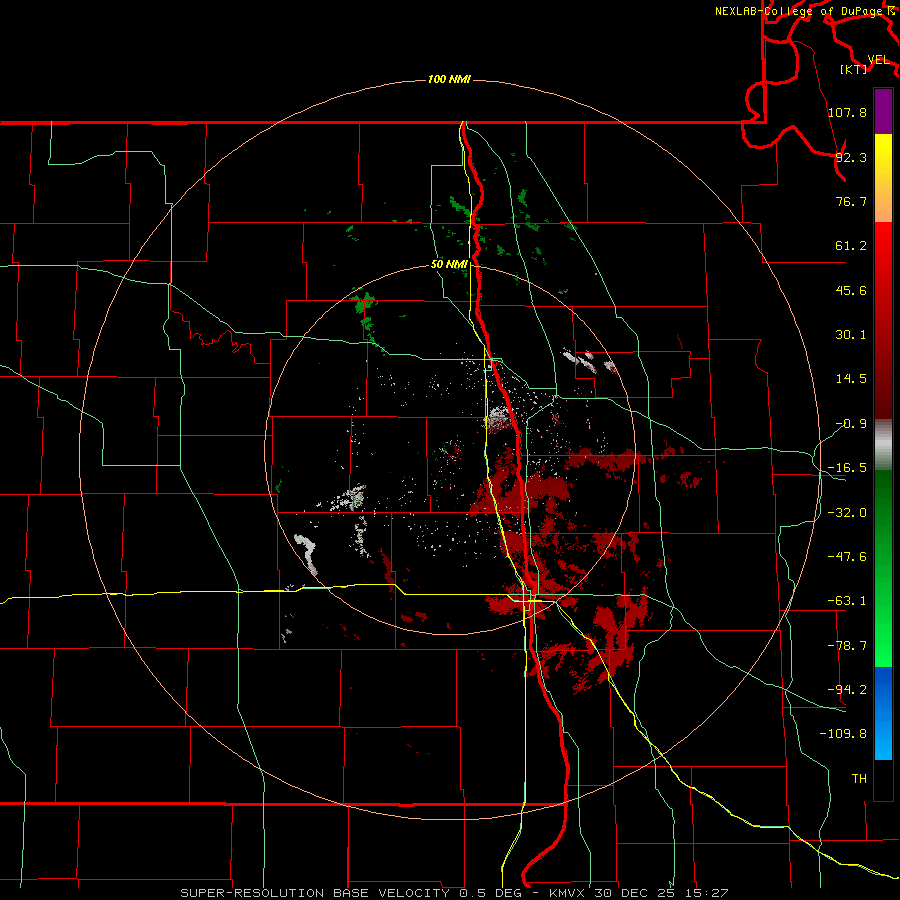Pick the gray near-zero color bar segment
The height and width of the screenshot is (900, 900).
[x=883, y=445]
